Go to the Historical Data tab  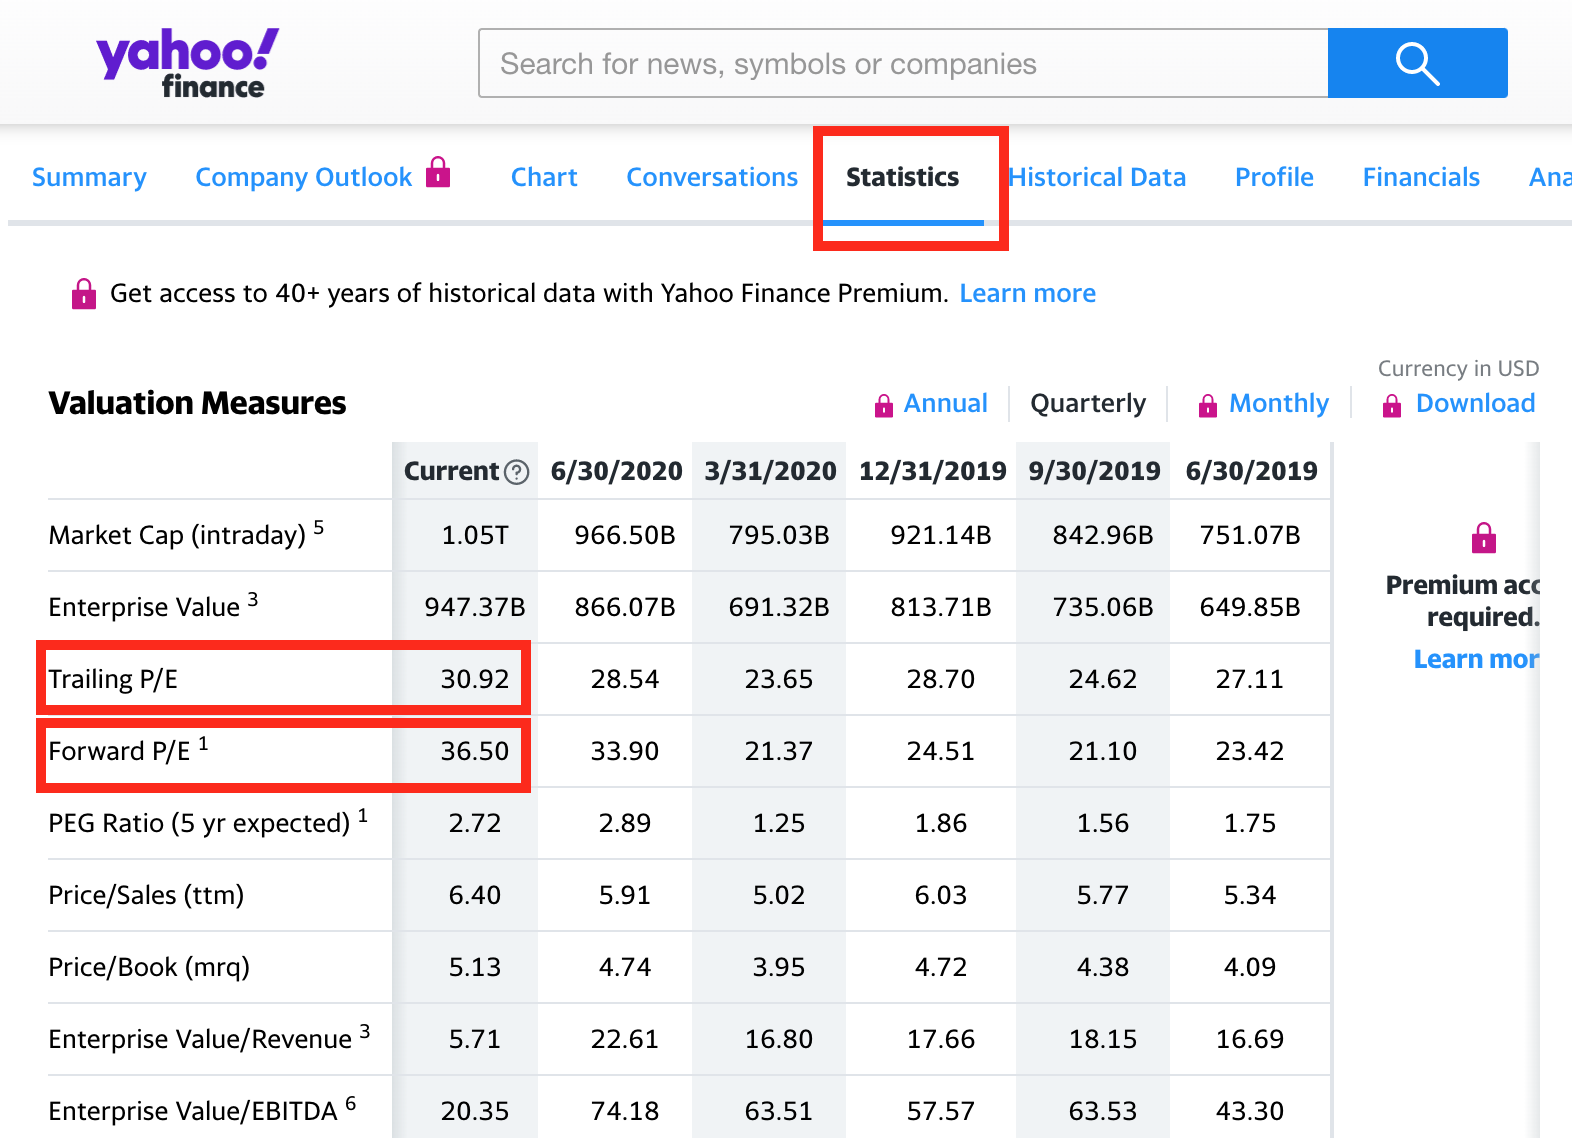[x=1097, y=177]
